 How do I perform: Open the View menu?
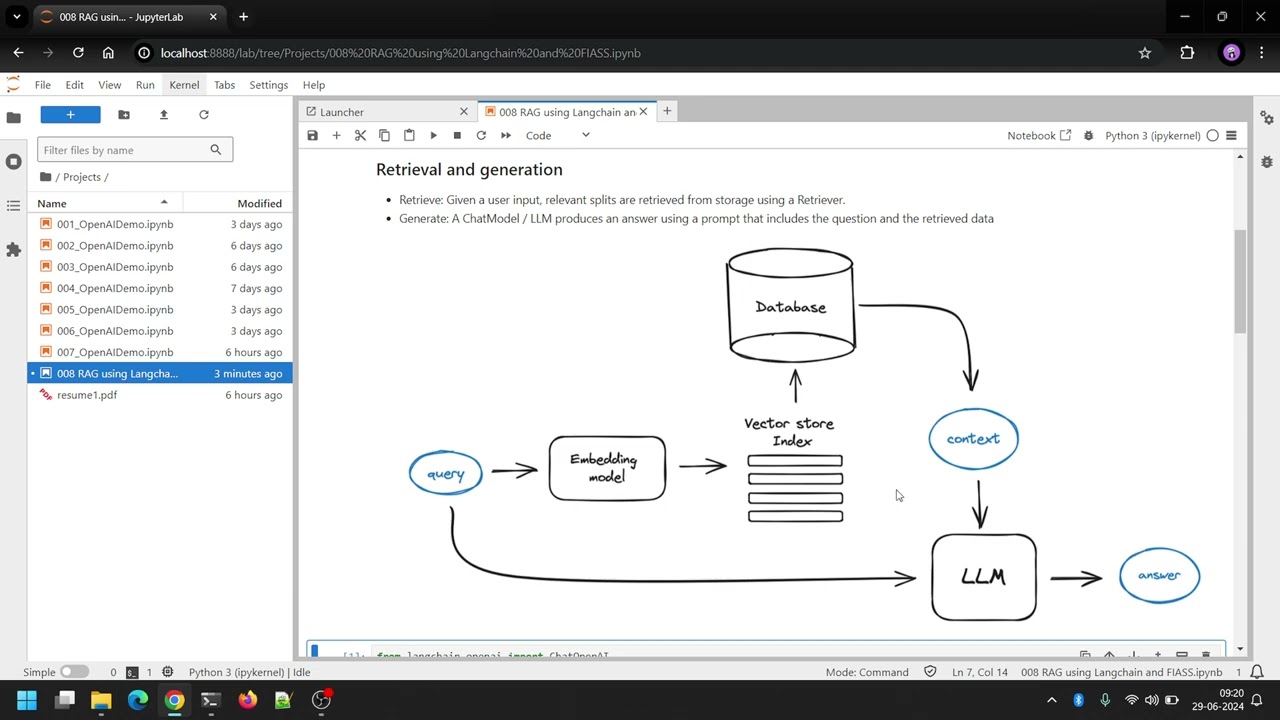tap(110, 85)
